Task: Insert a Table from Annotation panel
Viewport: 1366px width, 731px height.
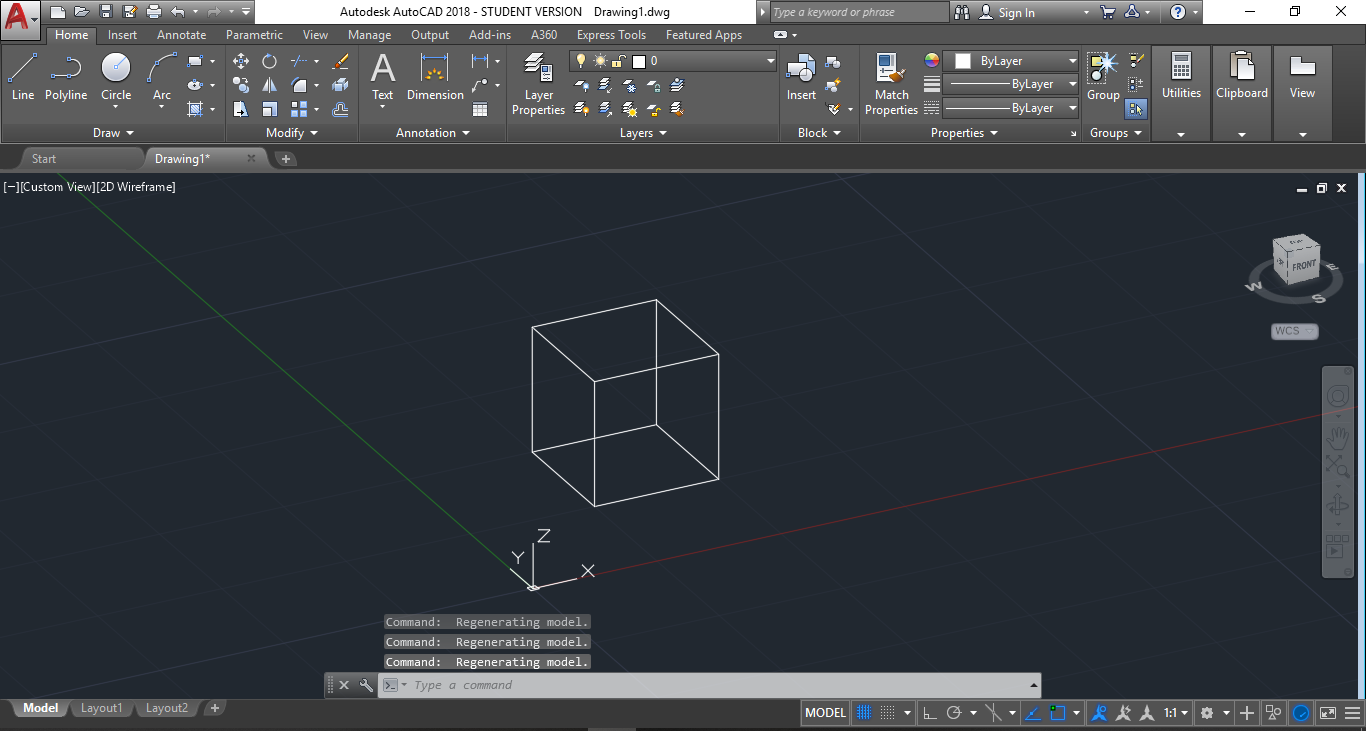Action: pos(480,109)
